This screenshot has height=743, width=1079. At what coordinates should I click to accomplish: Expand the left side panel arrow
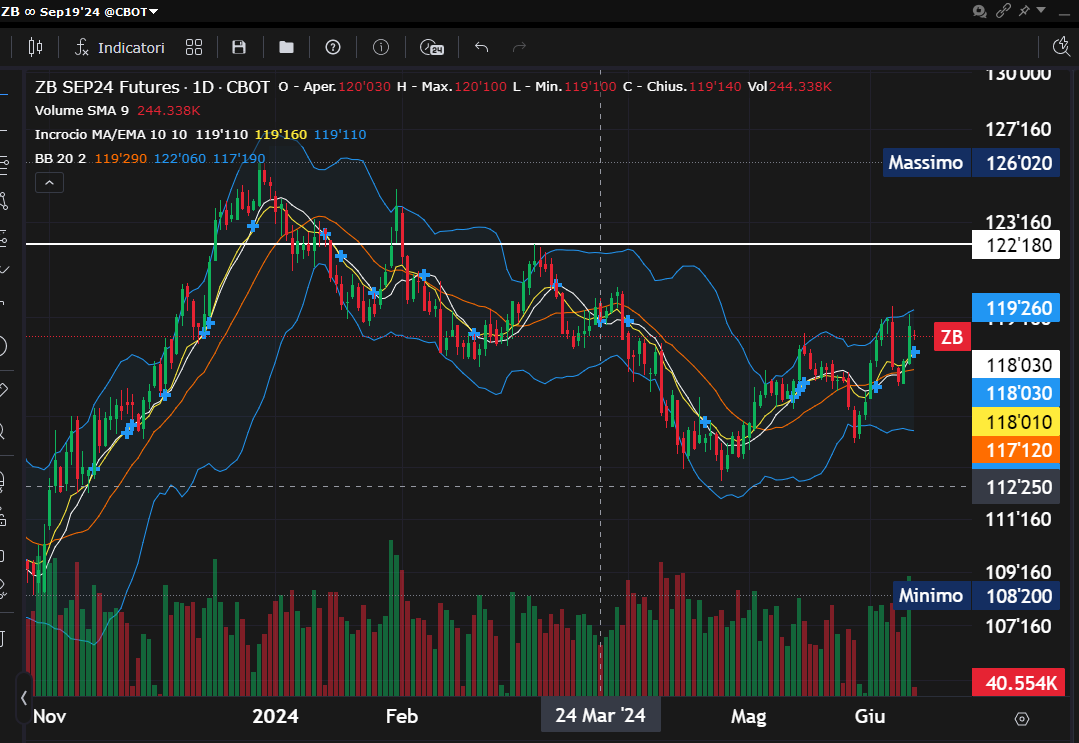point(24,698)
